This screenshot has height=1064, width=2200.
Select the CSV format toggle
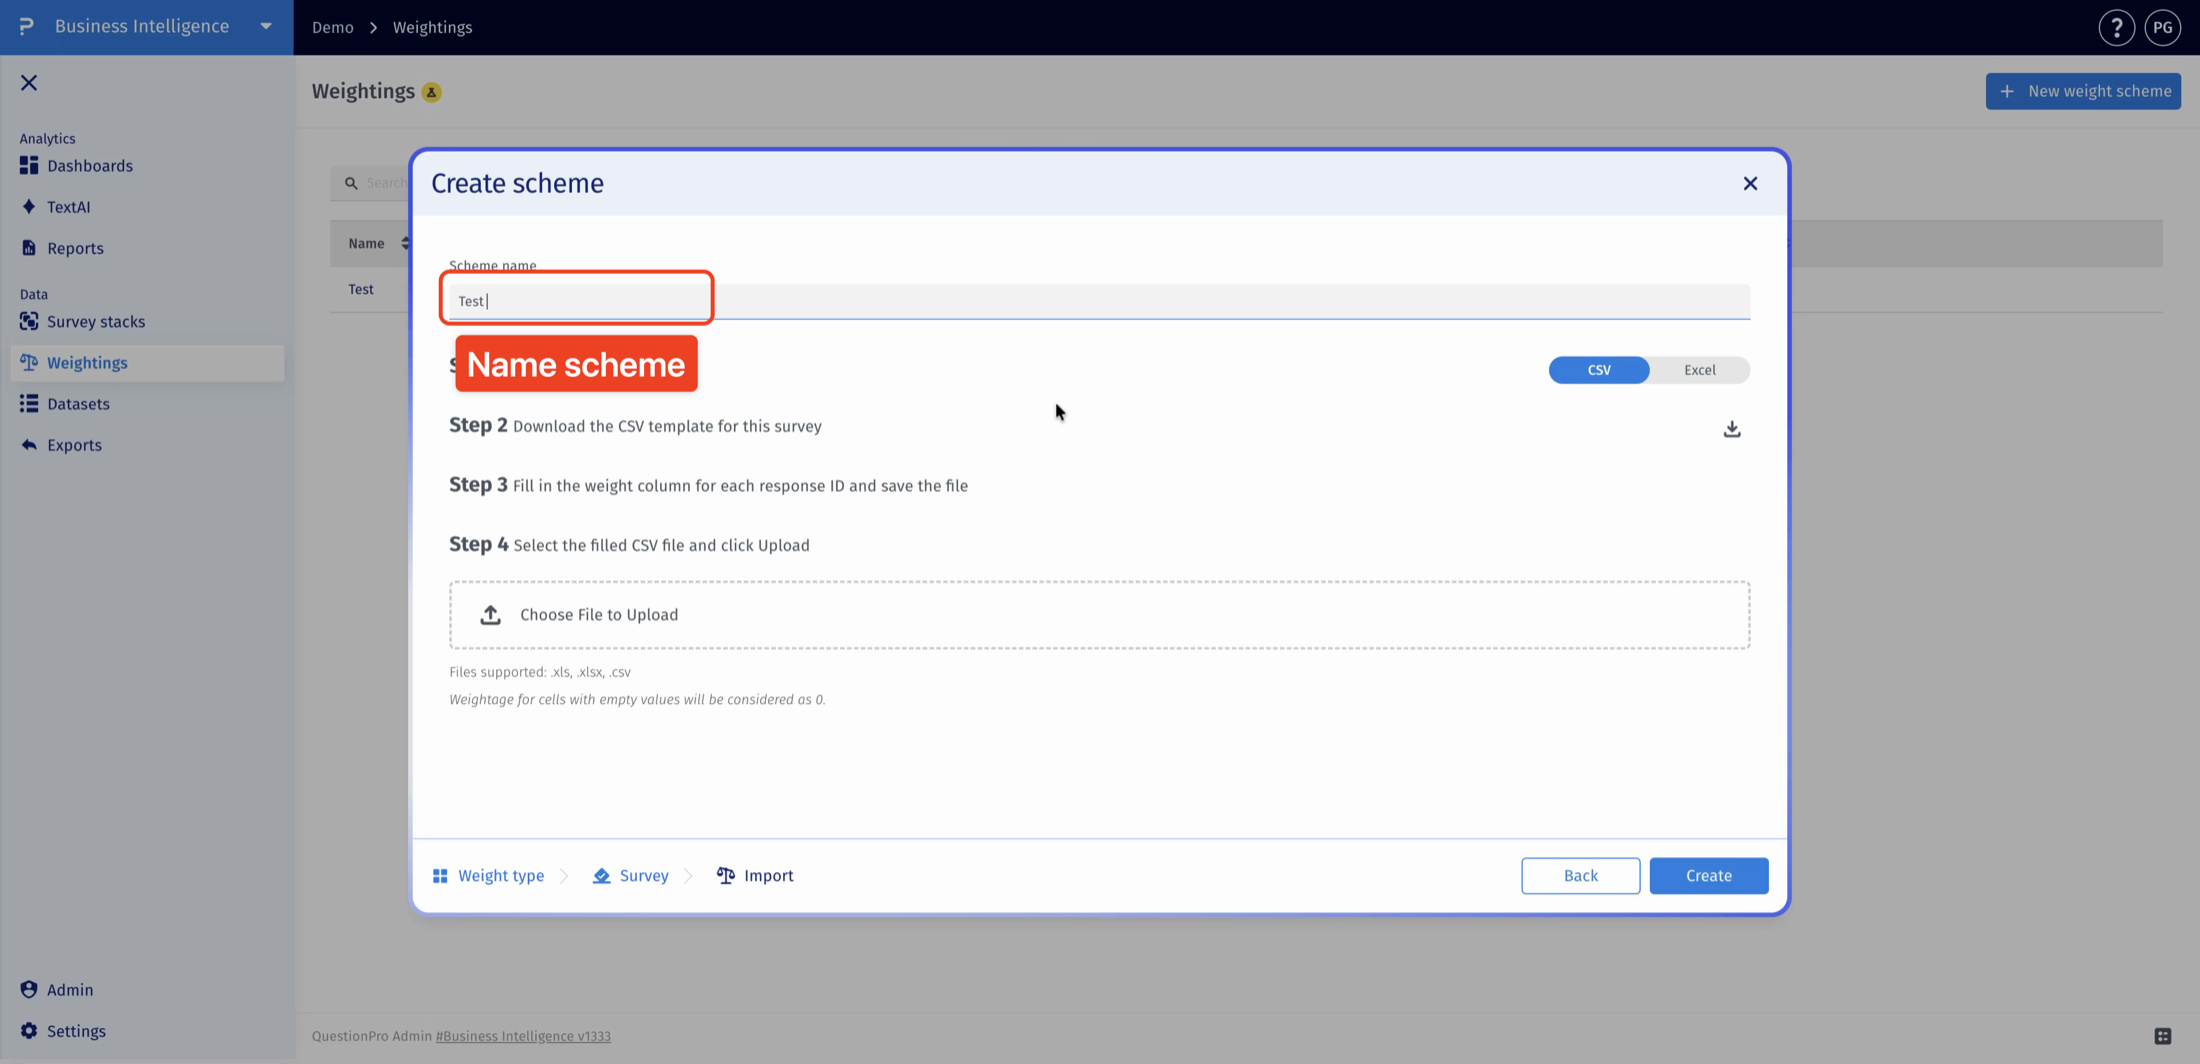click(1599, 370)
